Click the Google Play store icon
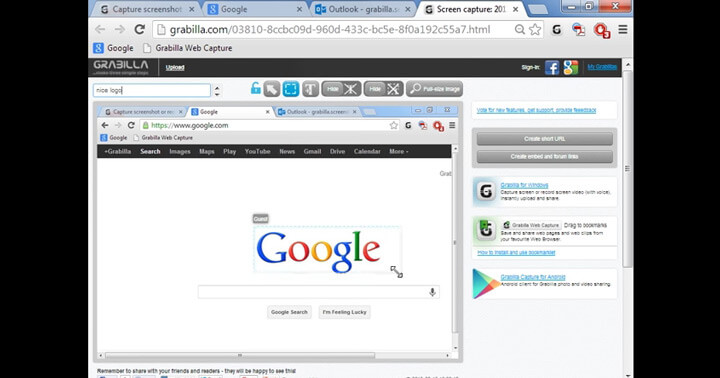This screenshot has height=378, width=720. point(485,284)
